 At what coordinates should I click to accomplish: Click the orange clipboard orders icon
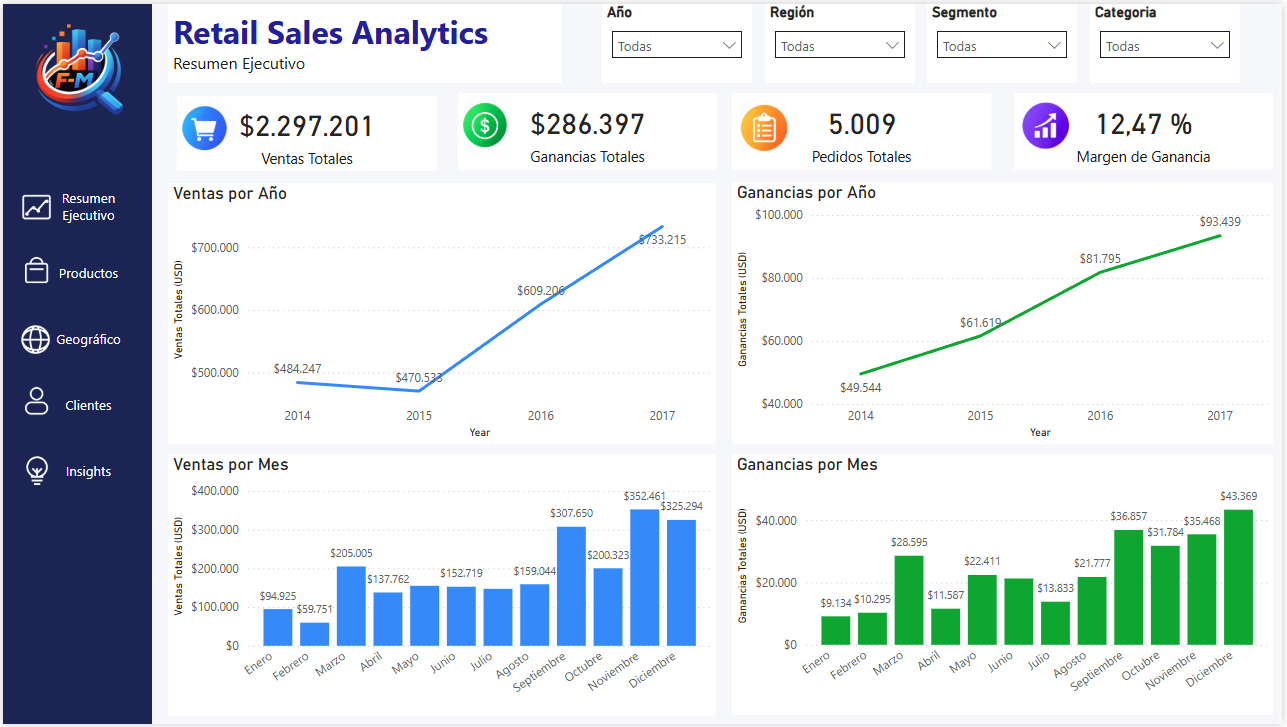tap(764, 128)
